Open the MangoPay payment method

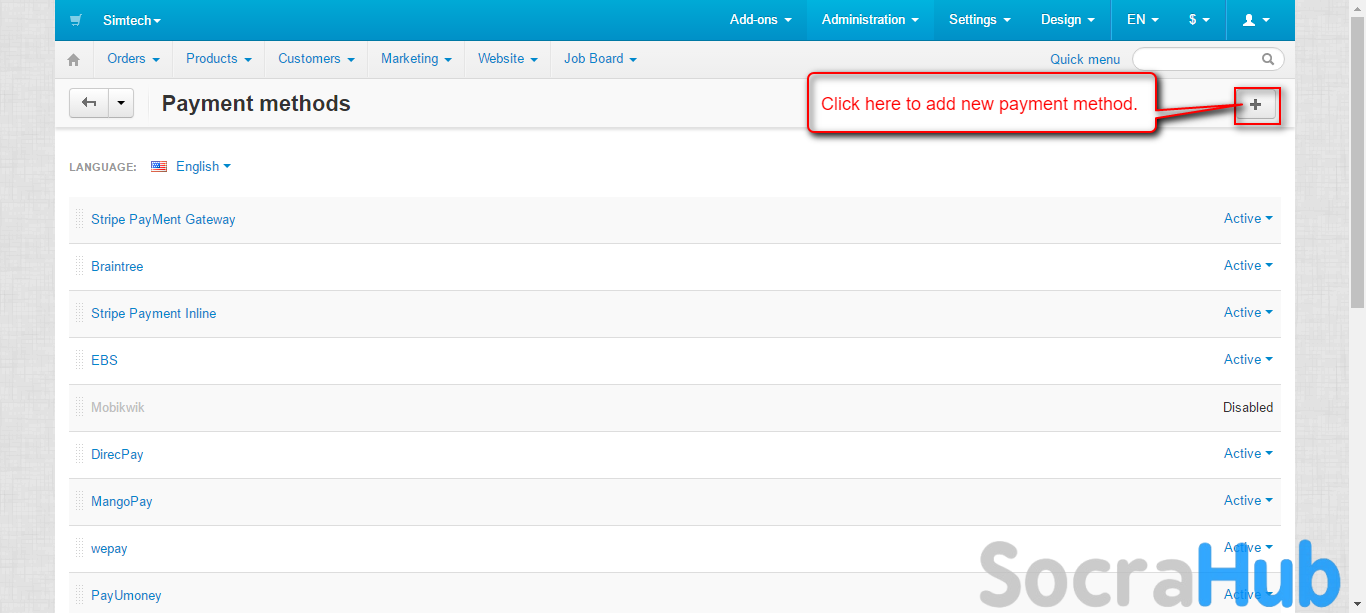[x=122, y=502]
